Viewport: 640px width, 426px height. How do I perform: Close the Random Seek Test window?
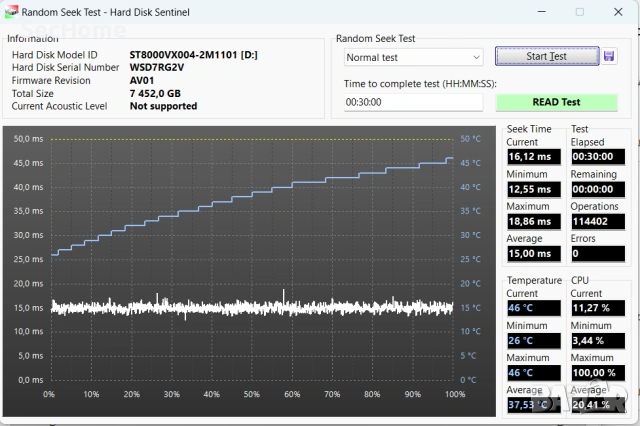click(x=619, y=12)
